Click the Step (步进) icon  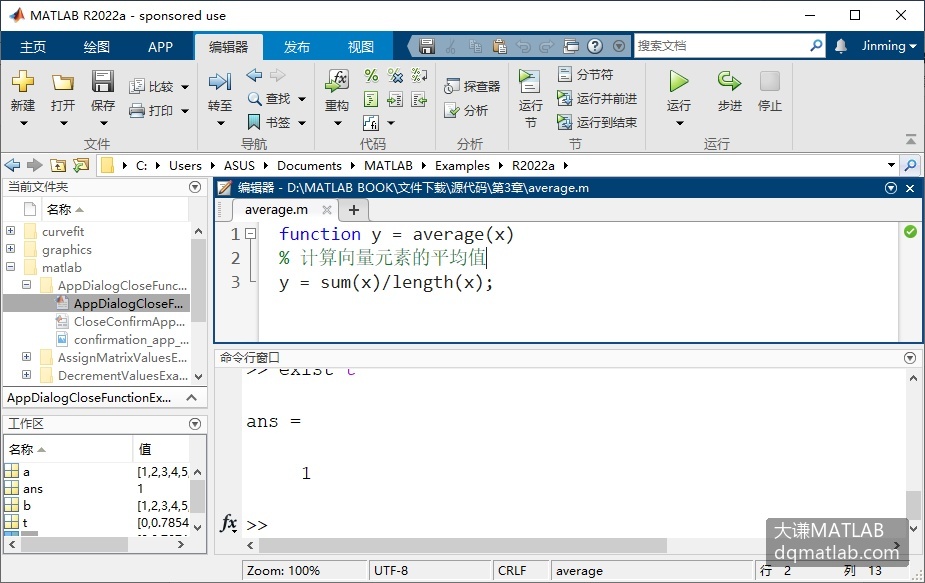pos(730,81)
